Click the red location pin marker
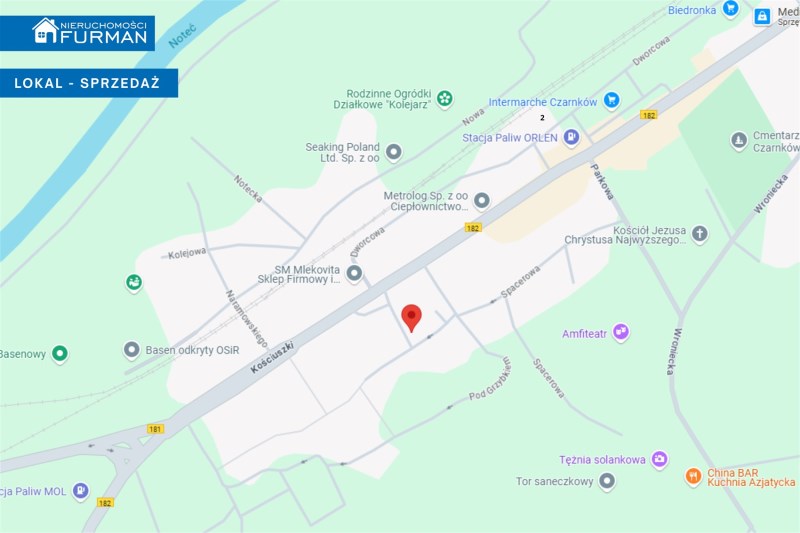 pyautogui.click(x=411, y=317)
